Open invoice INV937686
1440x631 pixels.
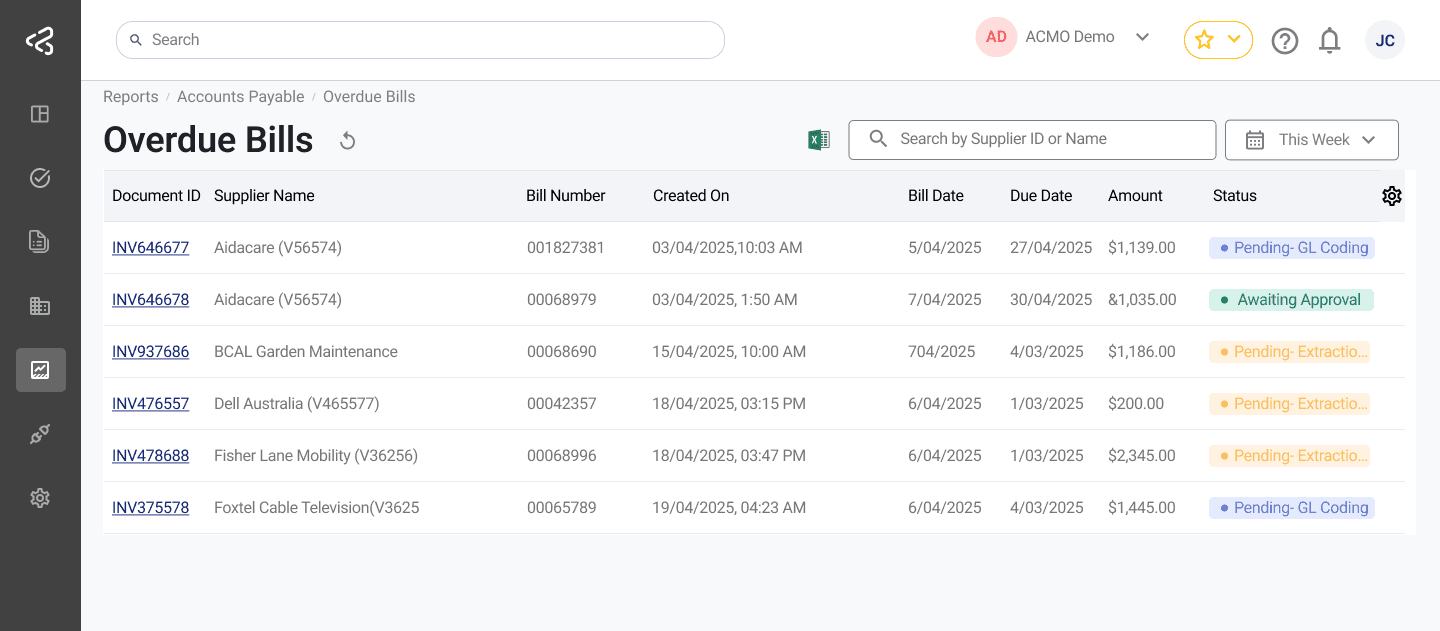pyautogui.click(x=150, y=351)
